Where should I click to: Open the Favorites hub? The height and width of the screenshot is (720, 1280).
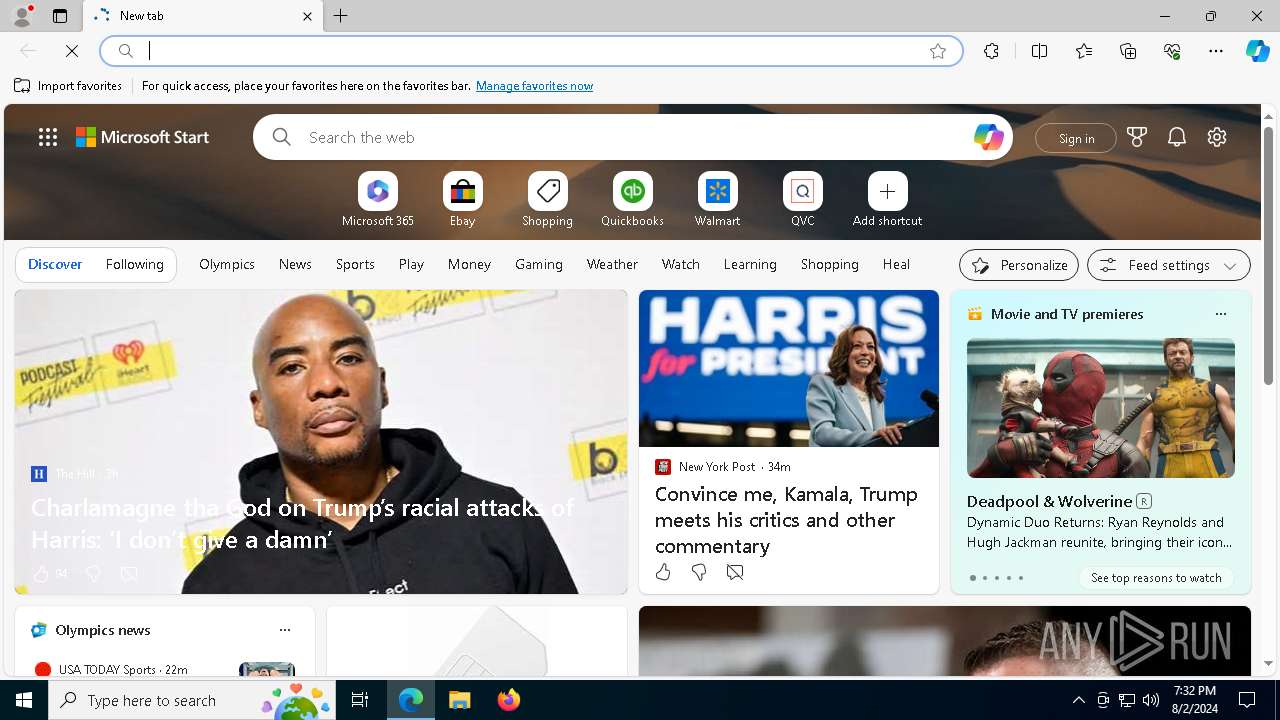1084,51
